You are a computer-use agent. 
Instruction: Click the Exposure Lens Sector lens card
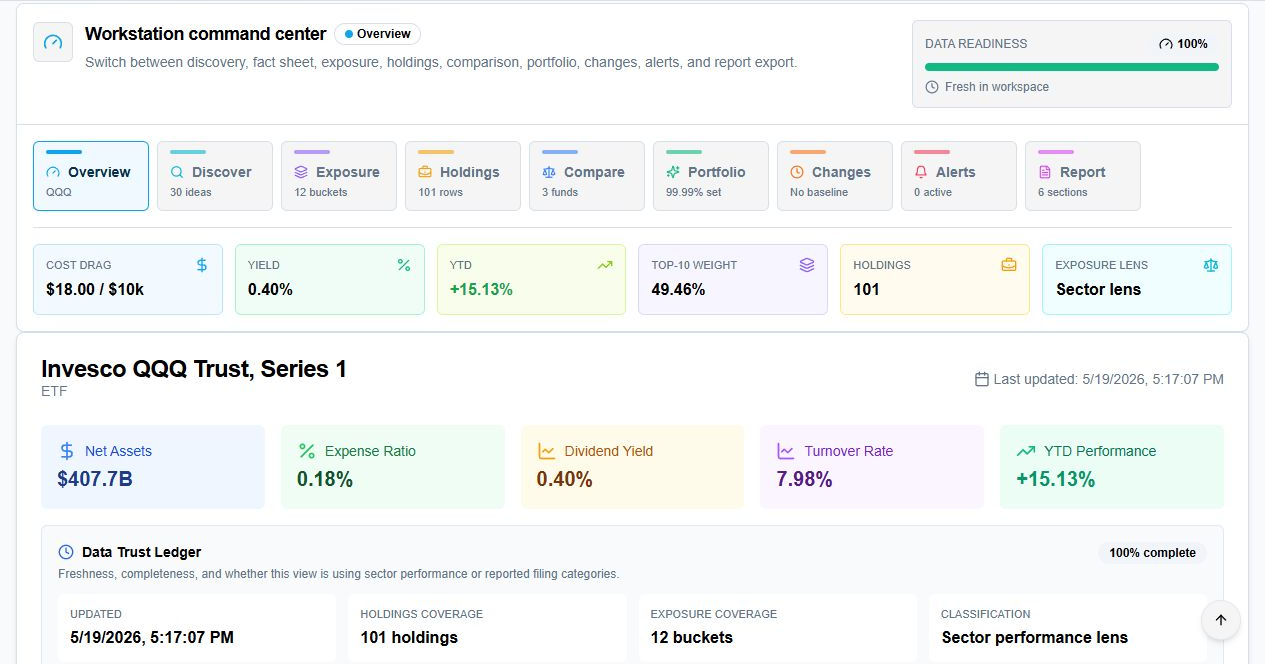[1137, 280]
